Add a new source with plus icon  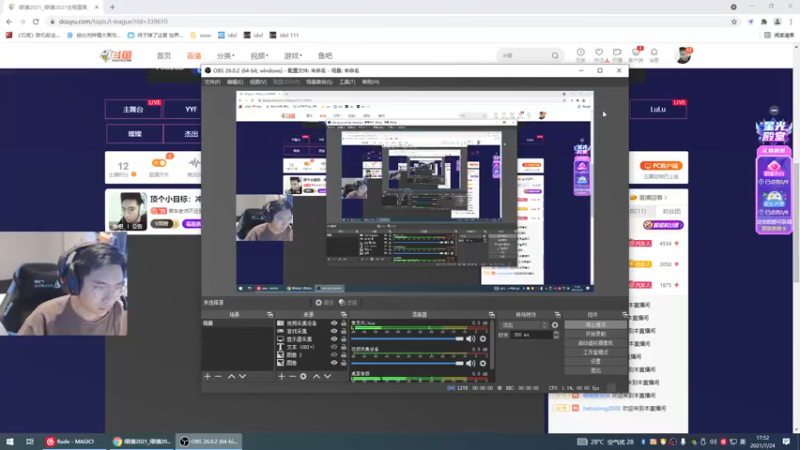pyautogui.click(x=281, y=377)
